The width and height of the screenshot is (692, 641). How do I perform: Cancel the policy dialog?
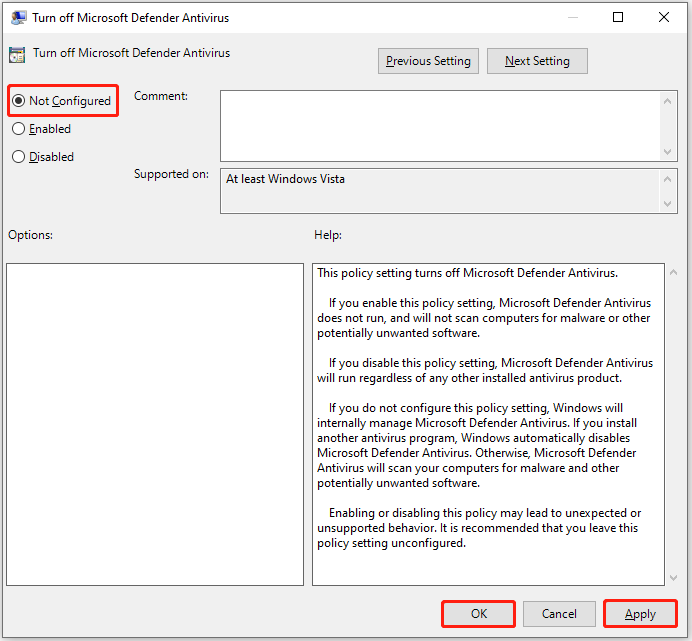[x=559, y=614]
